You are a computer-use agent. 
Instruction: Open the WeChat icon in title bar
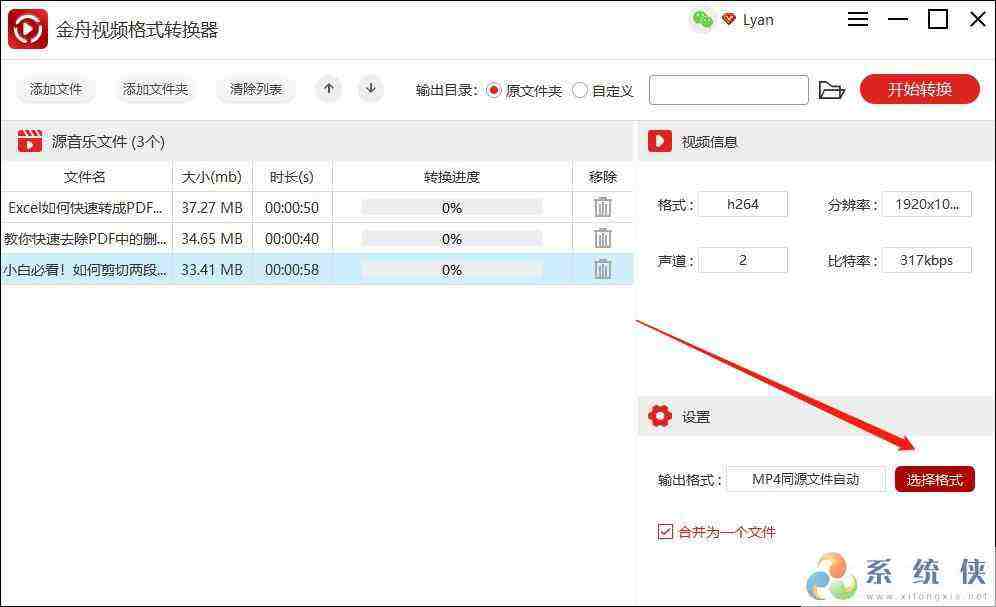pos(703,20)
